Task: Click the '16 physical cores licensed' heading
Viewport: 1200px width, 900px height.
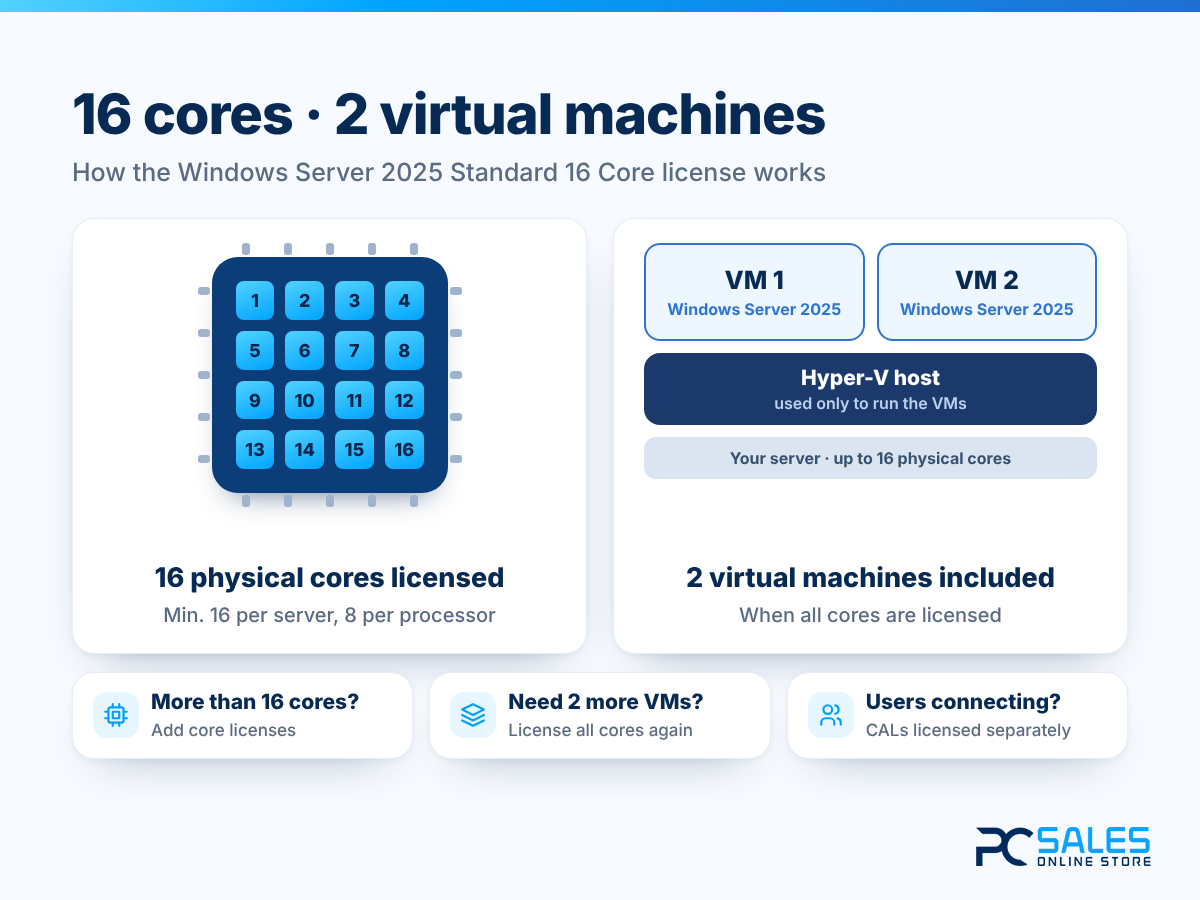Action: click(x=329, y=577)
